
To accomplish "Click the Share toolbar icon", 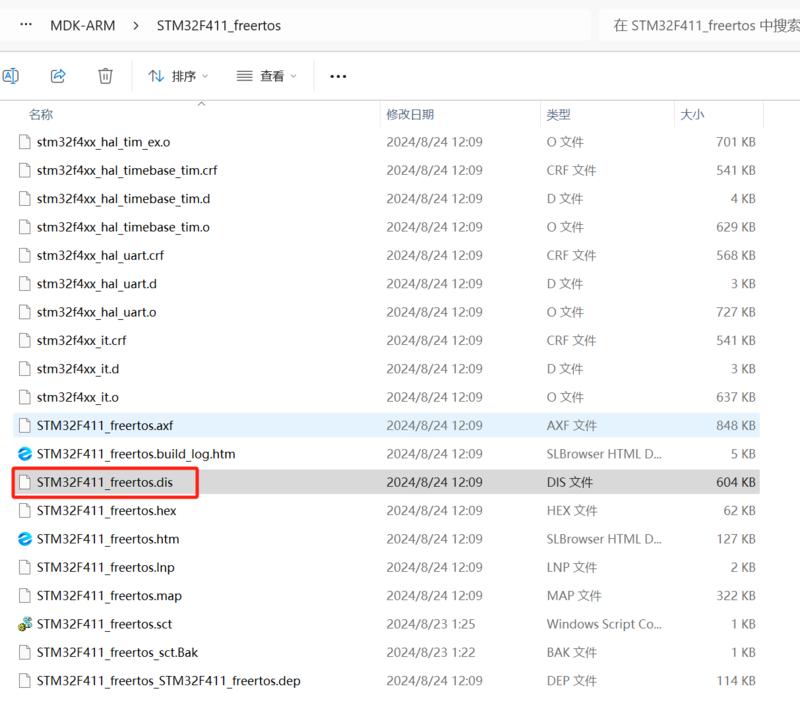I will (x=58, y=76).
